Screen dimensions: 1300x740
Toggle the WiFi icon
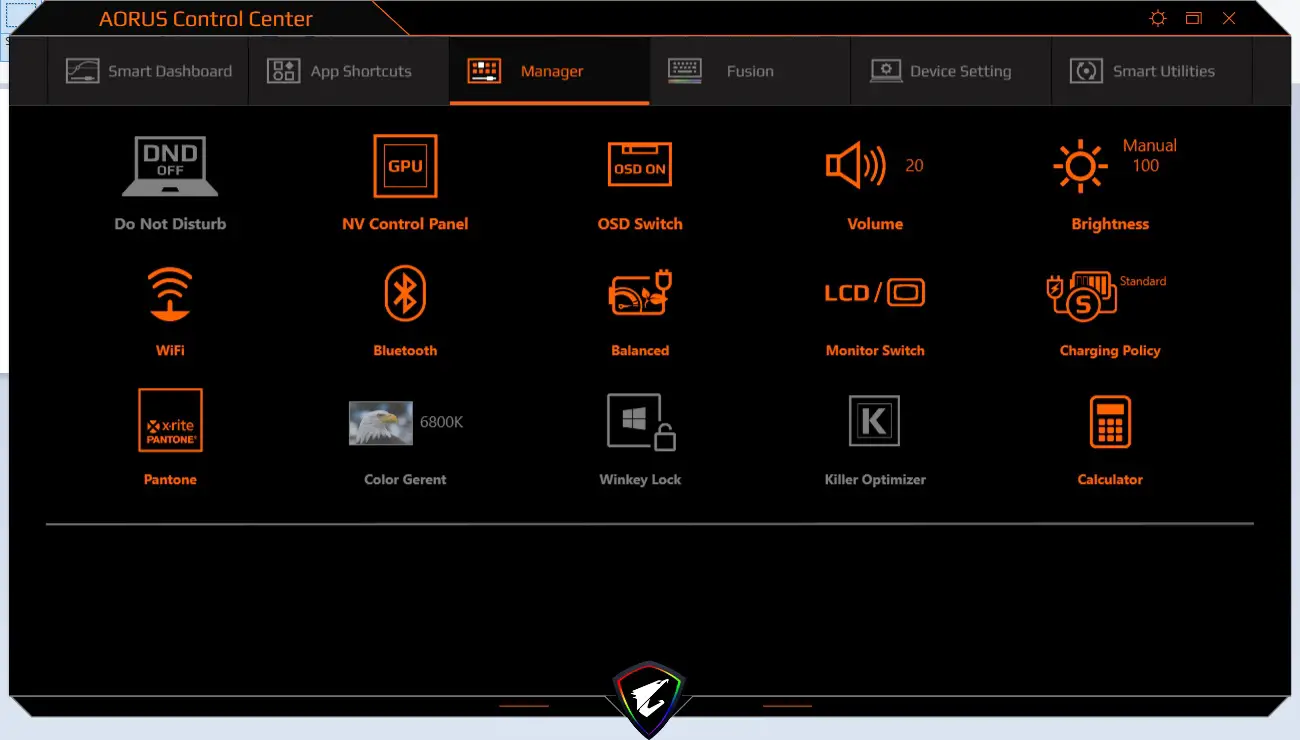pos(170,293)
